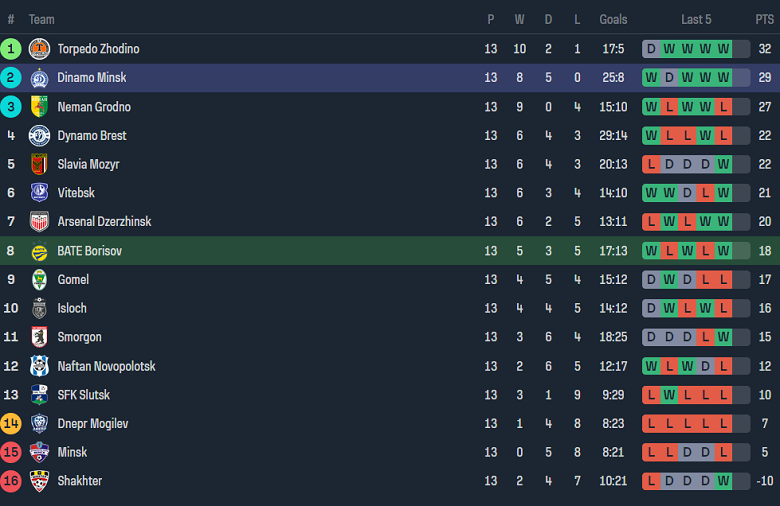Image resolution: width=780 pixels, height=506 pixels.
Task: Click the orange position 14 badge
Action: click(11, 423)
